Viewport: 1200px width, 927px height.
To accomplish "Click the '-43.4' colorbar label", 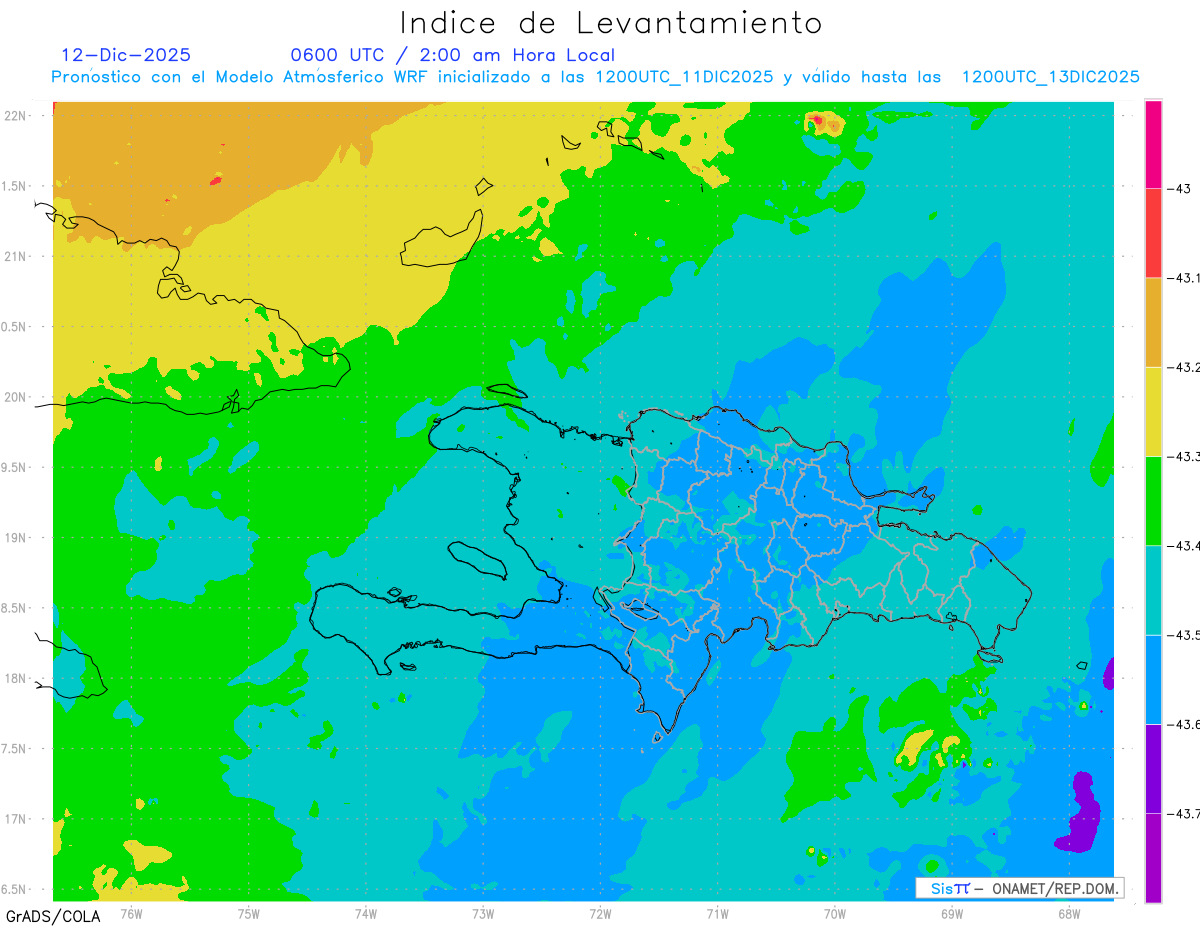I will (x=1183, y=545).
